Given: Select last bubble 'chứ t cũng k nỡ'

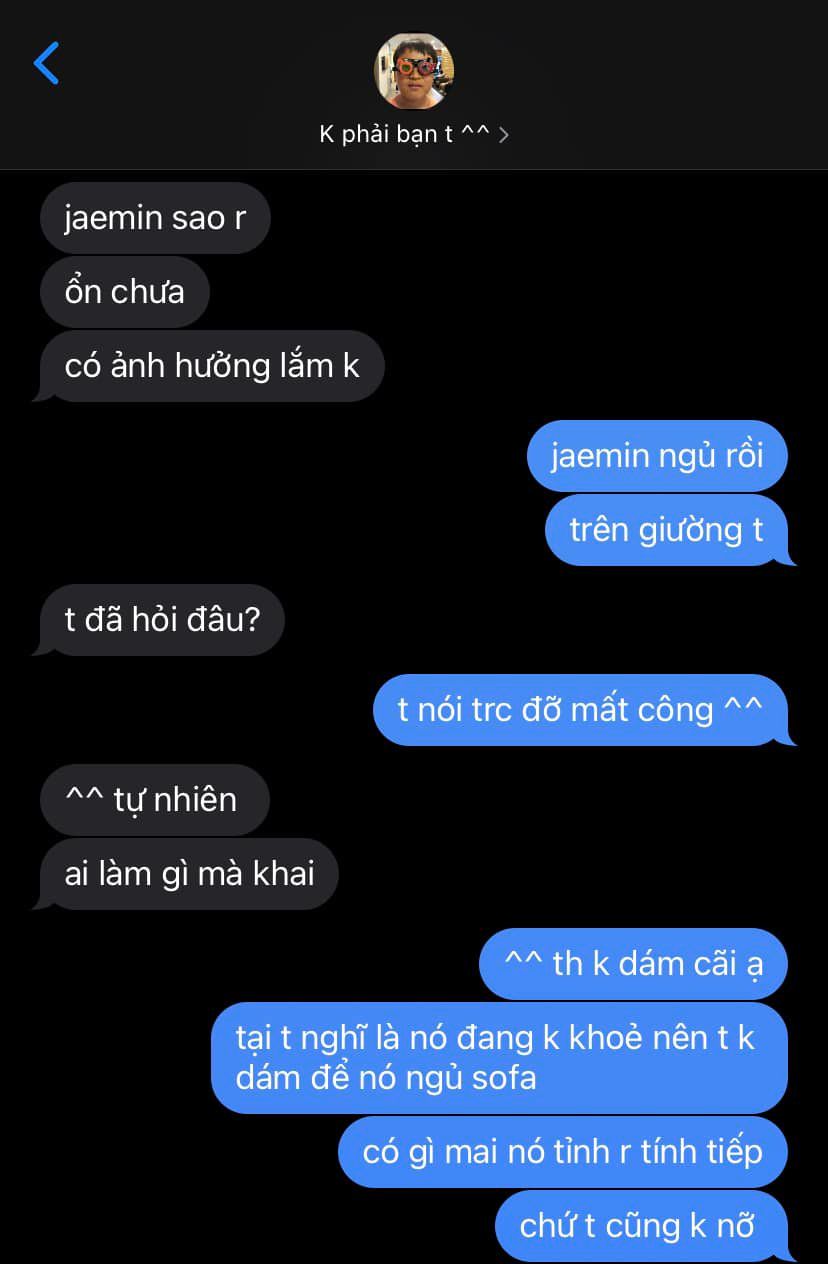Looking at the screenshot, I should tap(643, 1226).
